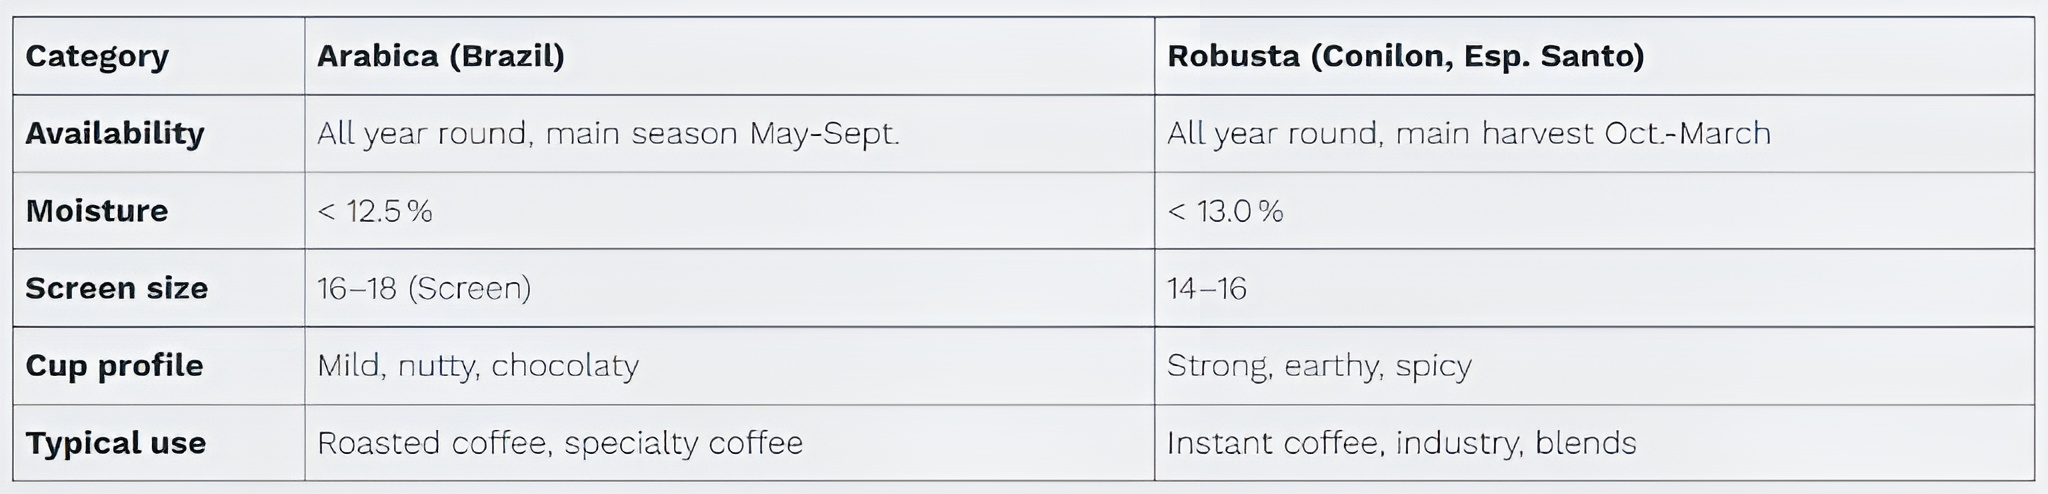This screenshot has height=494, width=2048.
Task: Click the < 12.5 % moisture value
Action: [375, 211]
